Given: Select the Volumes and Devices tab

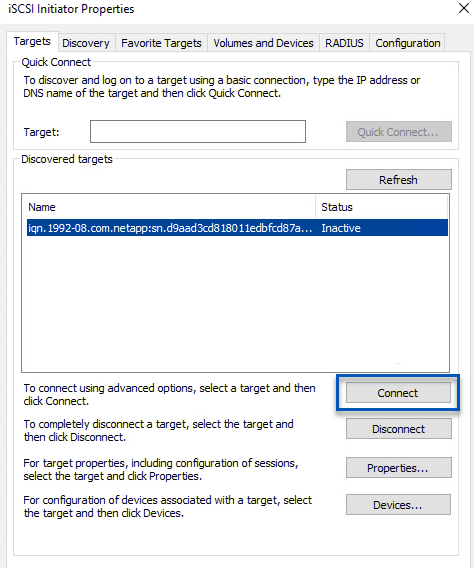Looking at the screenshot, I should tap(263, 43).
